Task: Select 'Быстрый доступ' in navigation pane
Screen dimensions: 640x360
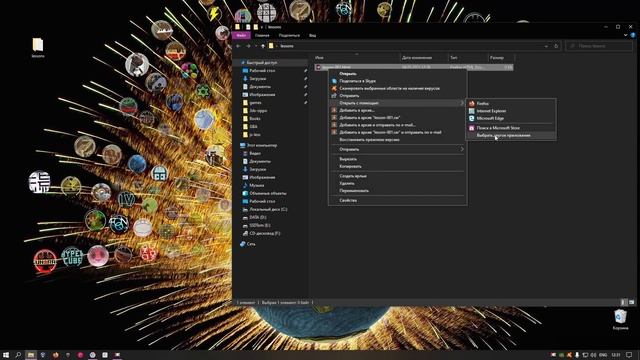Action: pyautogui.click(x=262, y=63)
